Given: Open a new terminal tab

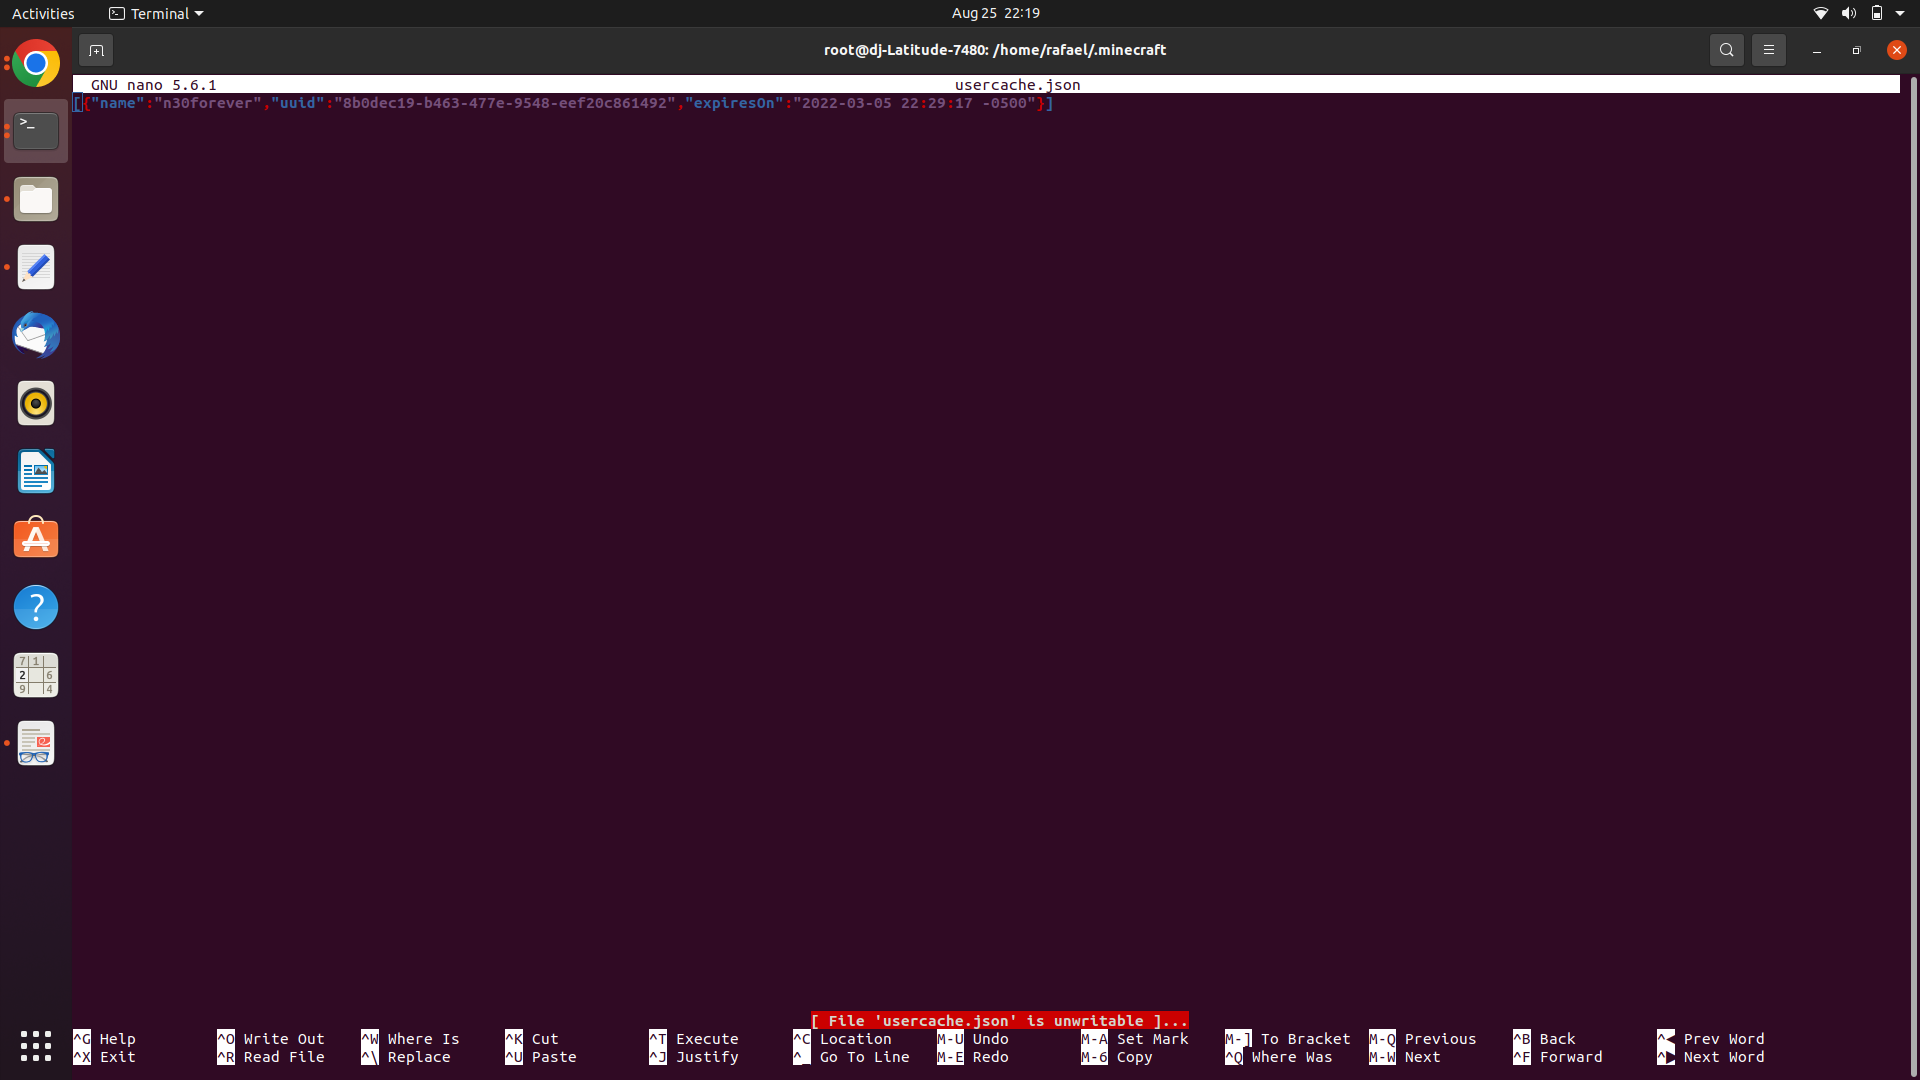Looking at the screenshot, I should [x=96, y=49].
